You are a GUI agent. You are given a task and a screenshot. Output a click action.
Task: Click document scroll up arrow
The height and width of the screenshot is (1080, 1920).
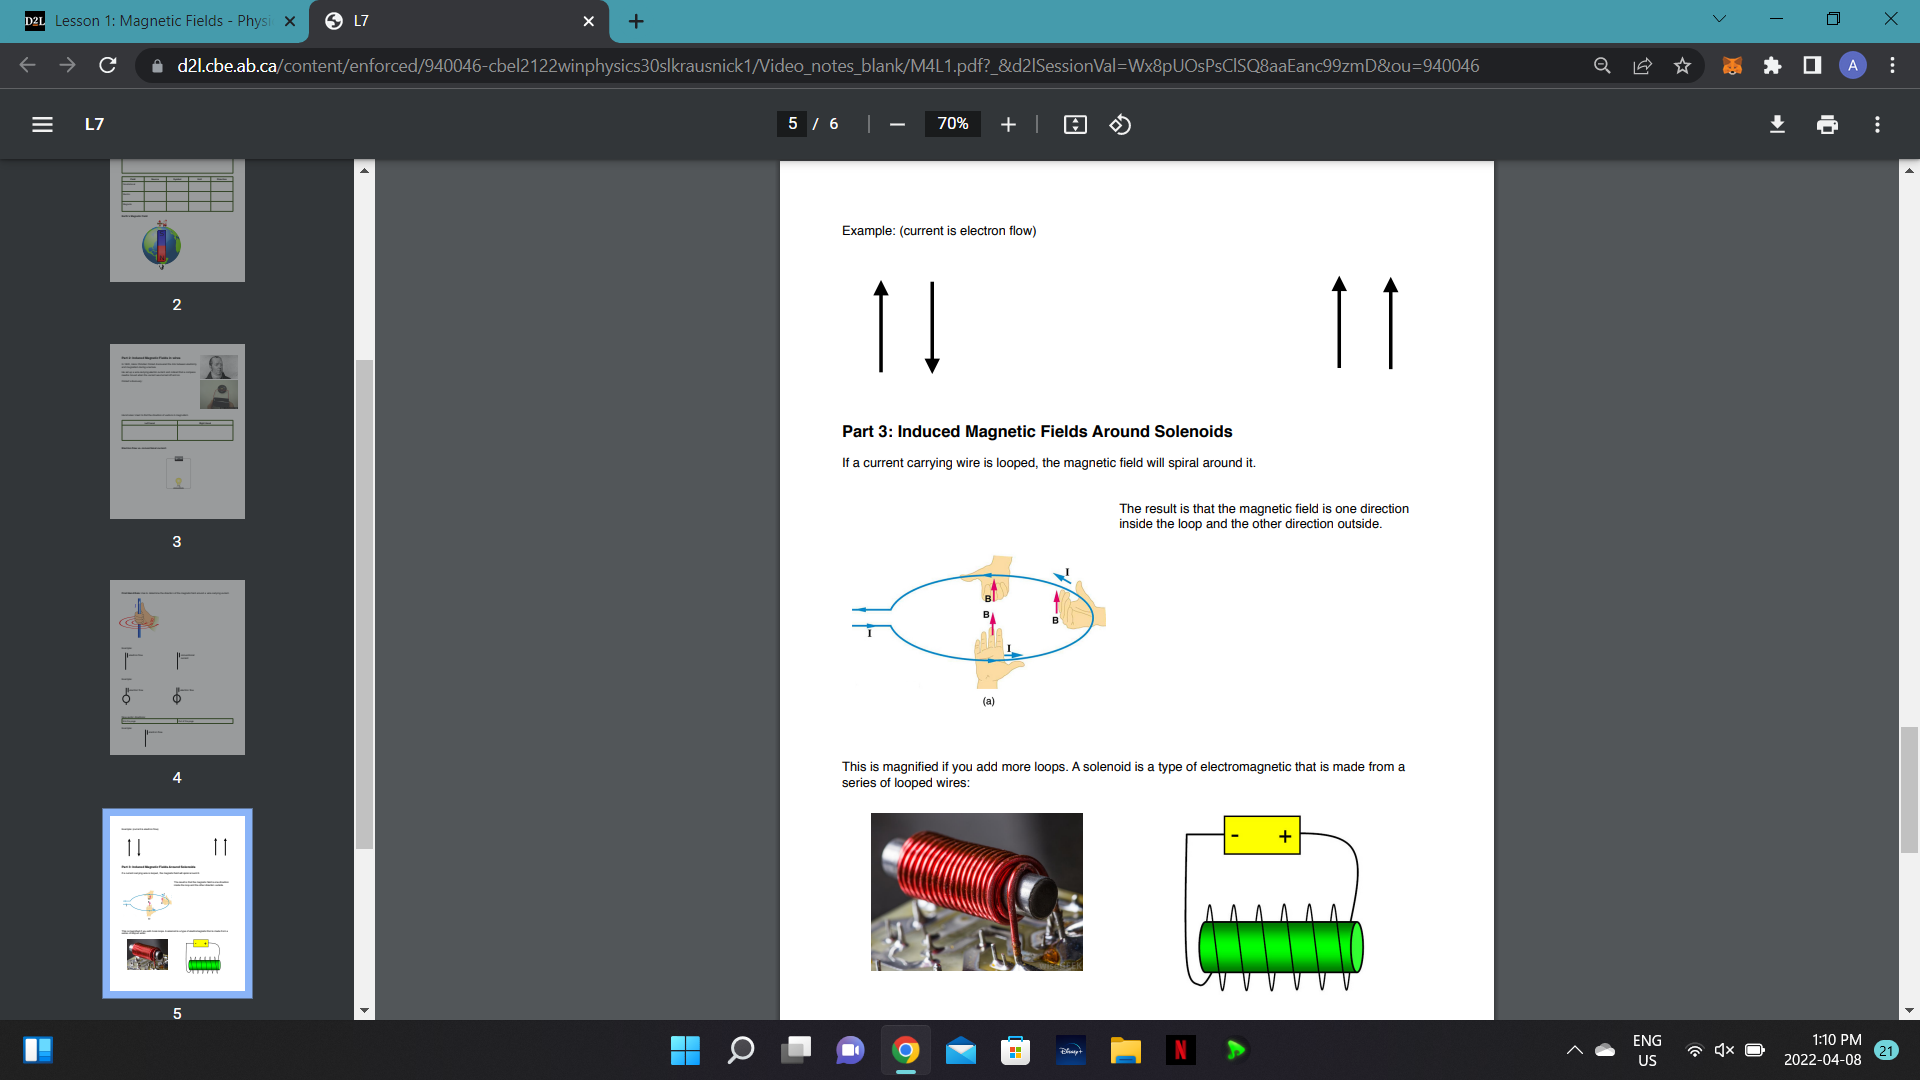(1909, 170)
